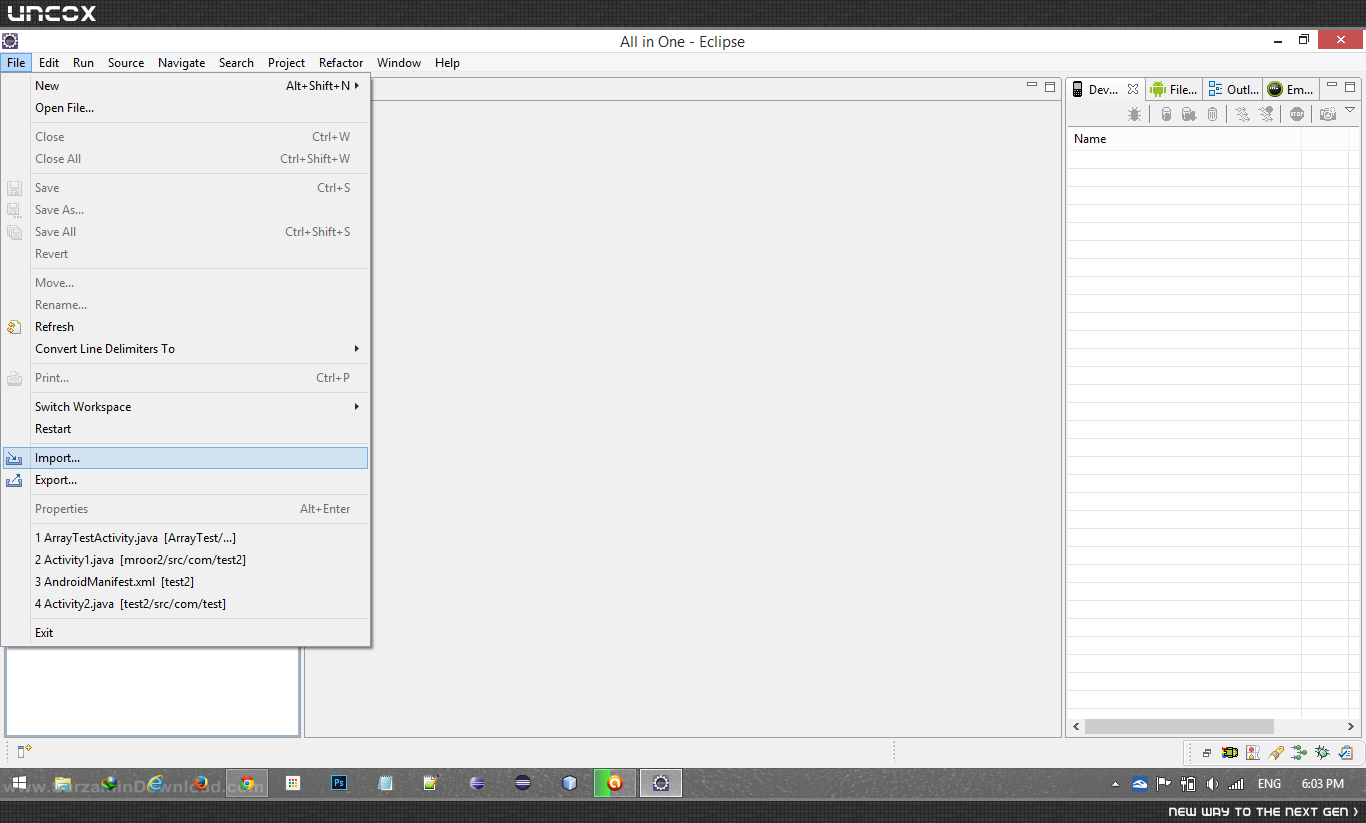The height and width of the screenshot is (823, 1366).
Task: Click the ENG language indicator
Action: pyautogui.click(x=1269, y=784)
